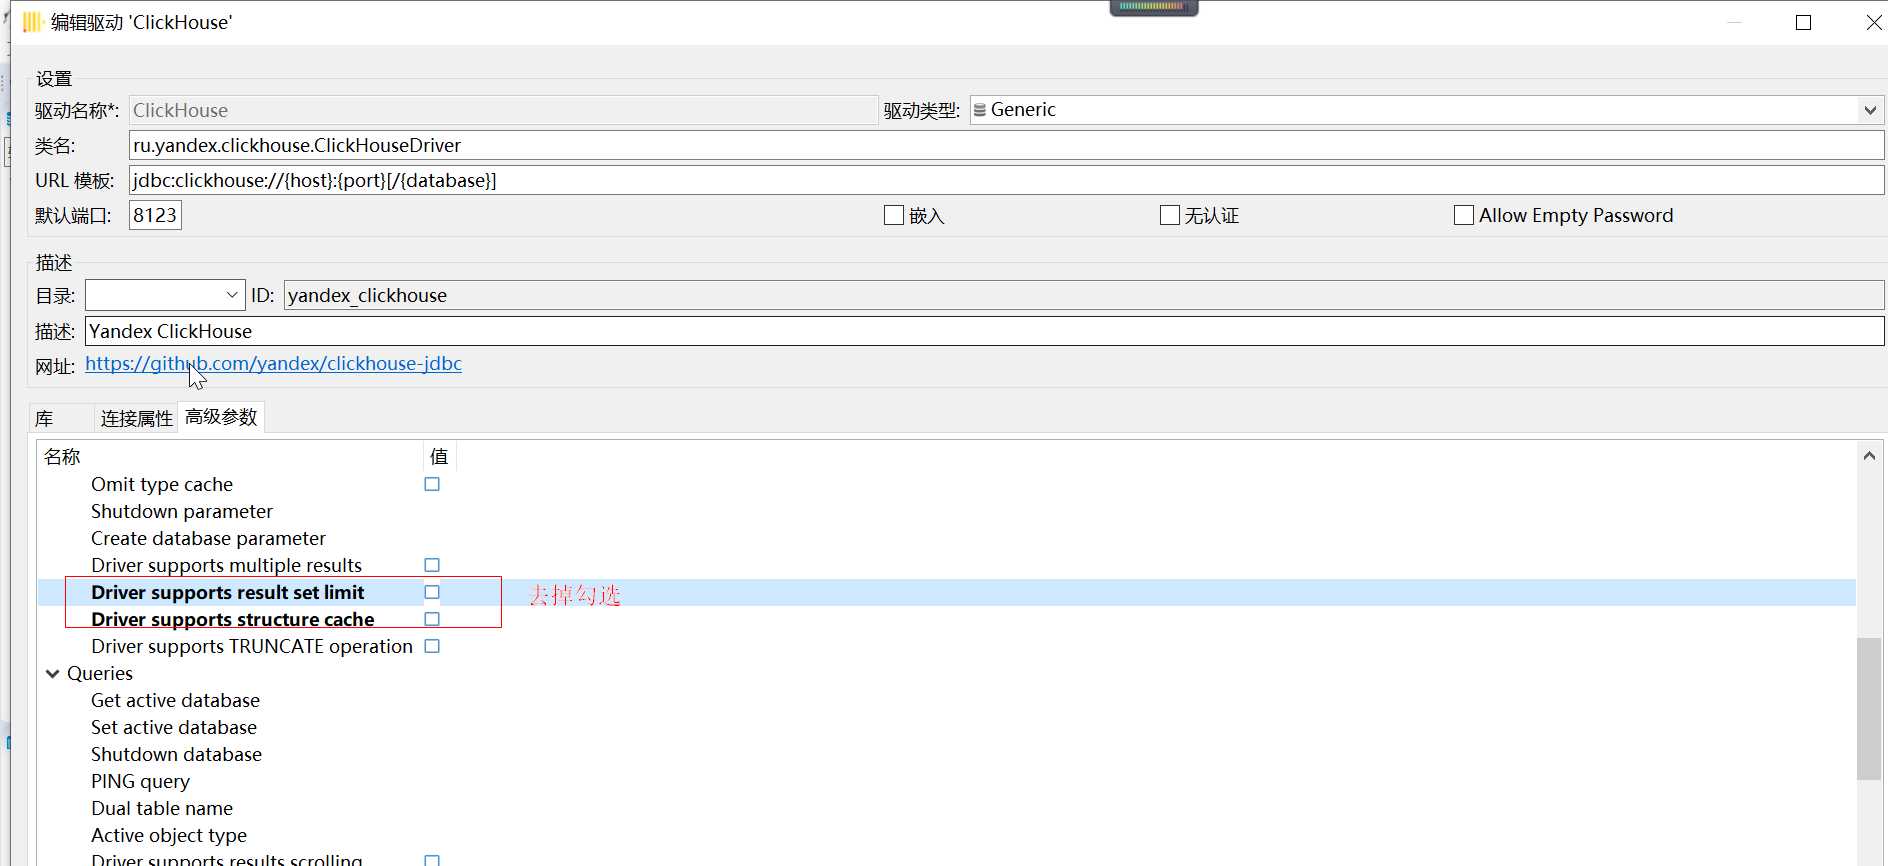Toggle the 嵌入 checkbox
Screen dimensions: 1888x866
tap(894, 215)
